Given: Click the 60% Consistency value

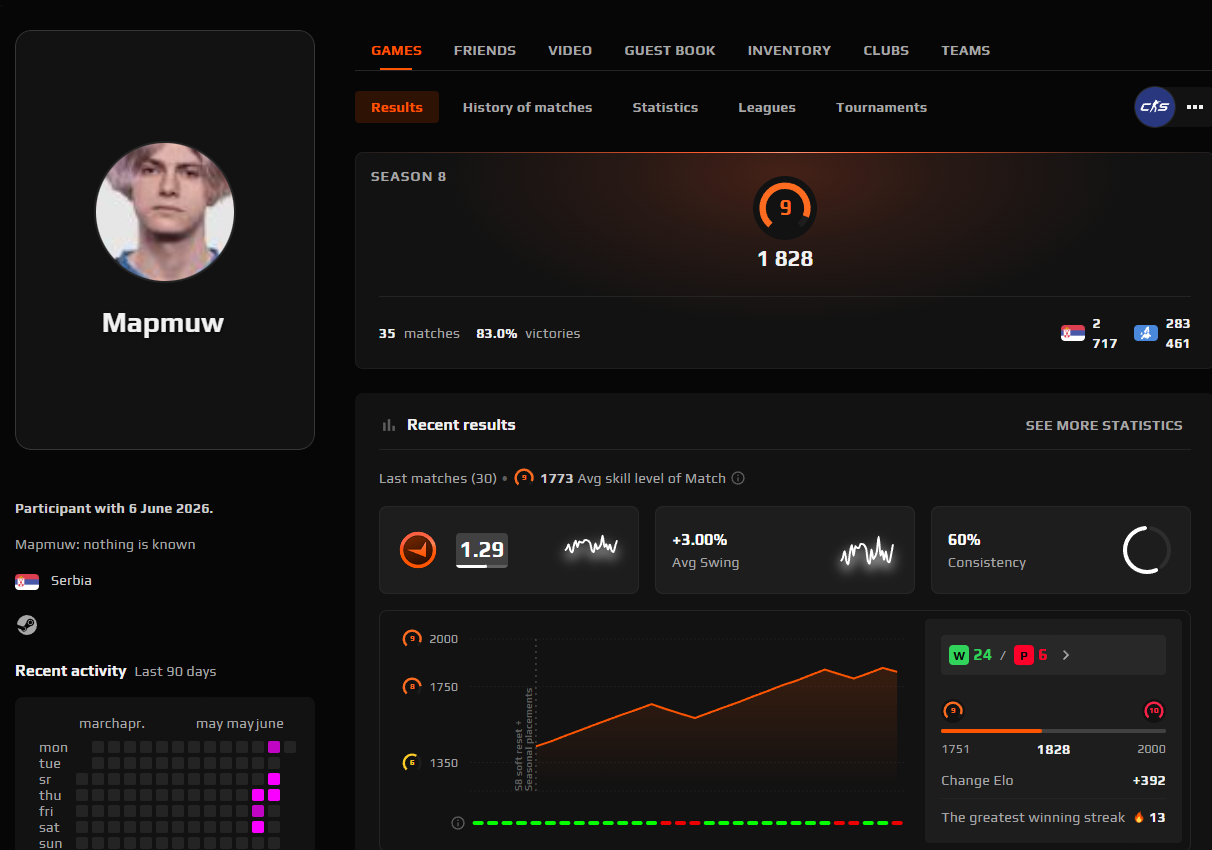Looking at the screenshot, I should tap(964, 539).
